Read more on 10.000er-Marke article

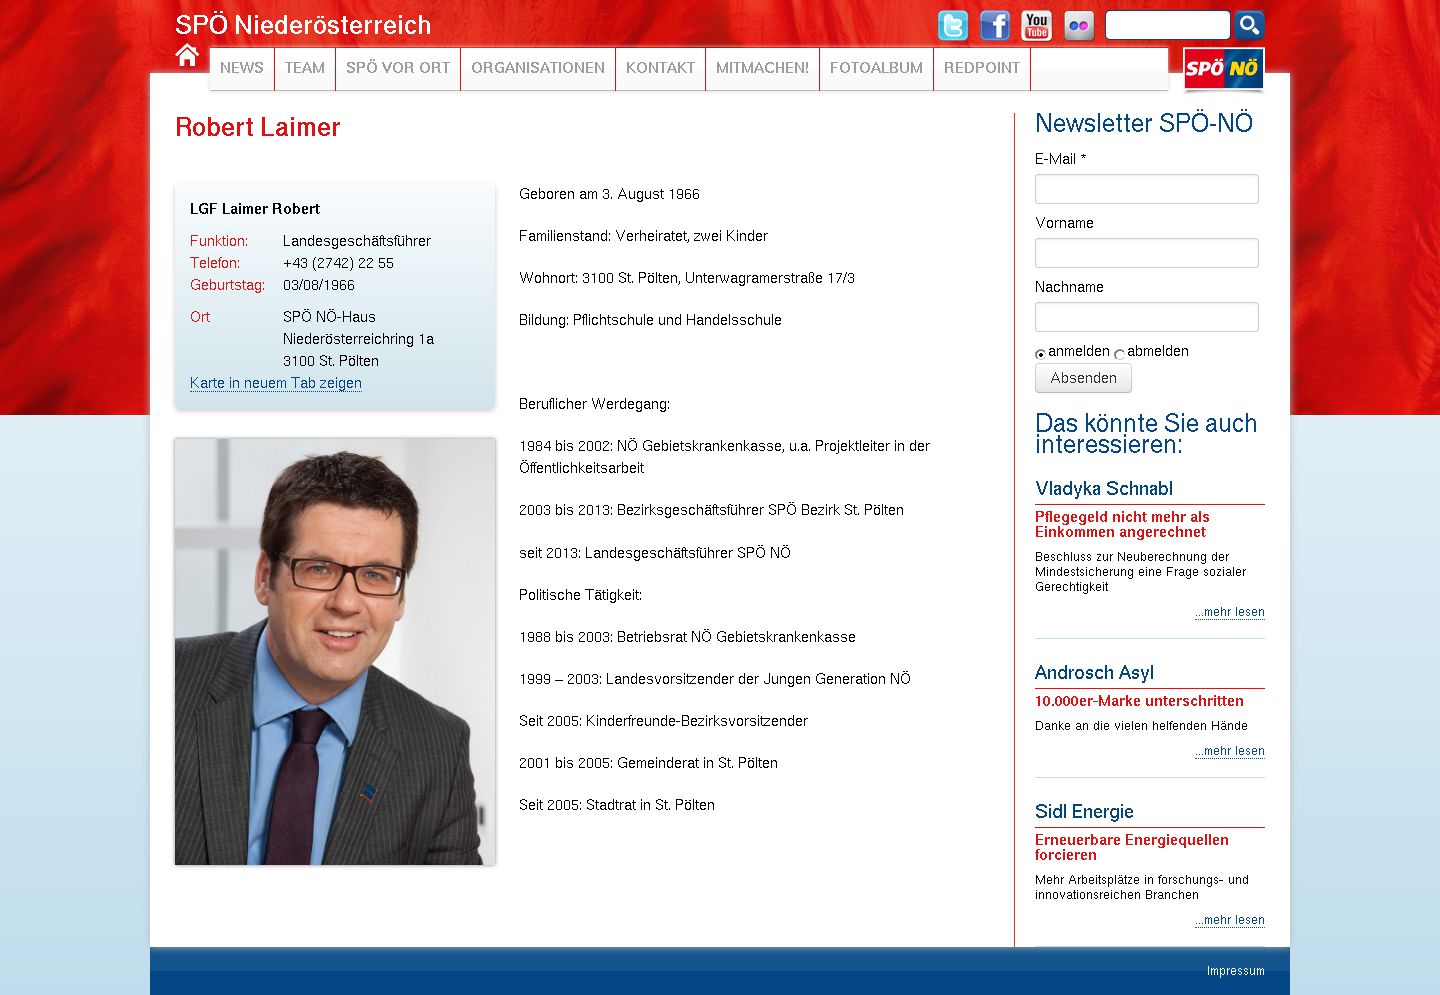1230,751
